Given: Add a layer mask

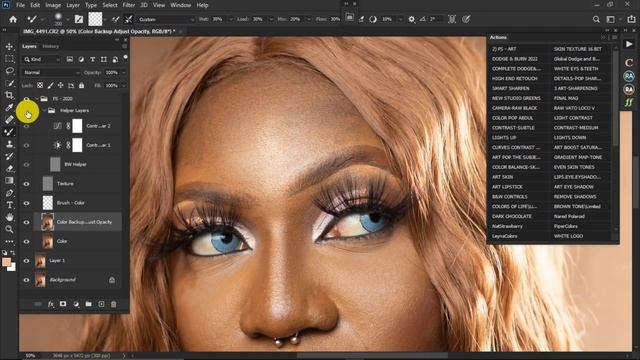Looking at the screenshot, I should tap(63, 304).
